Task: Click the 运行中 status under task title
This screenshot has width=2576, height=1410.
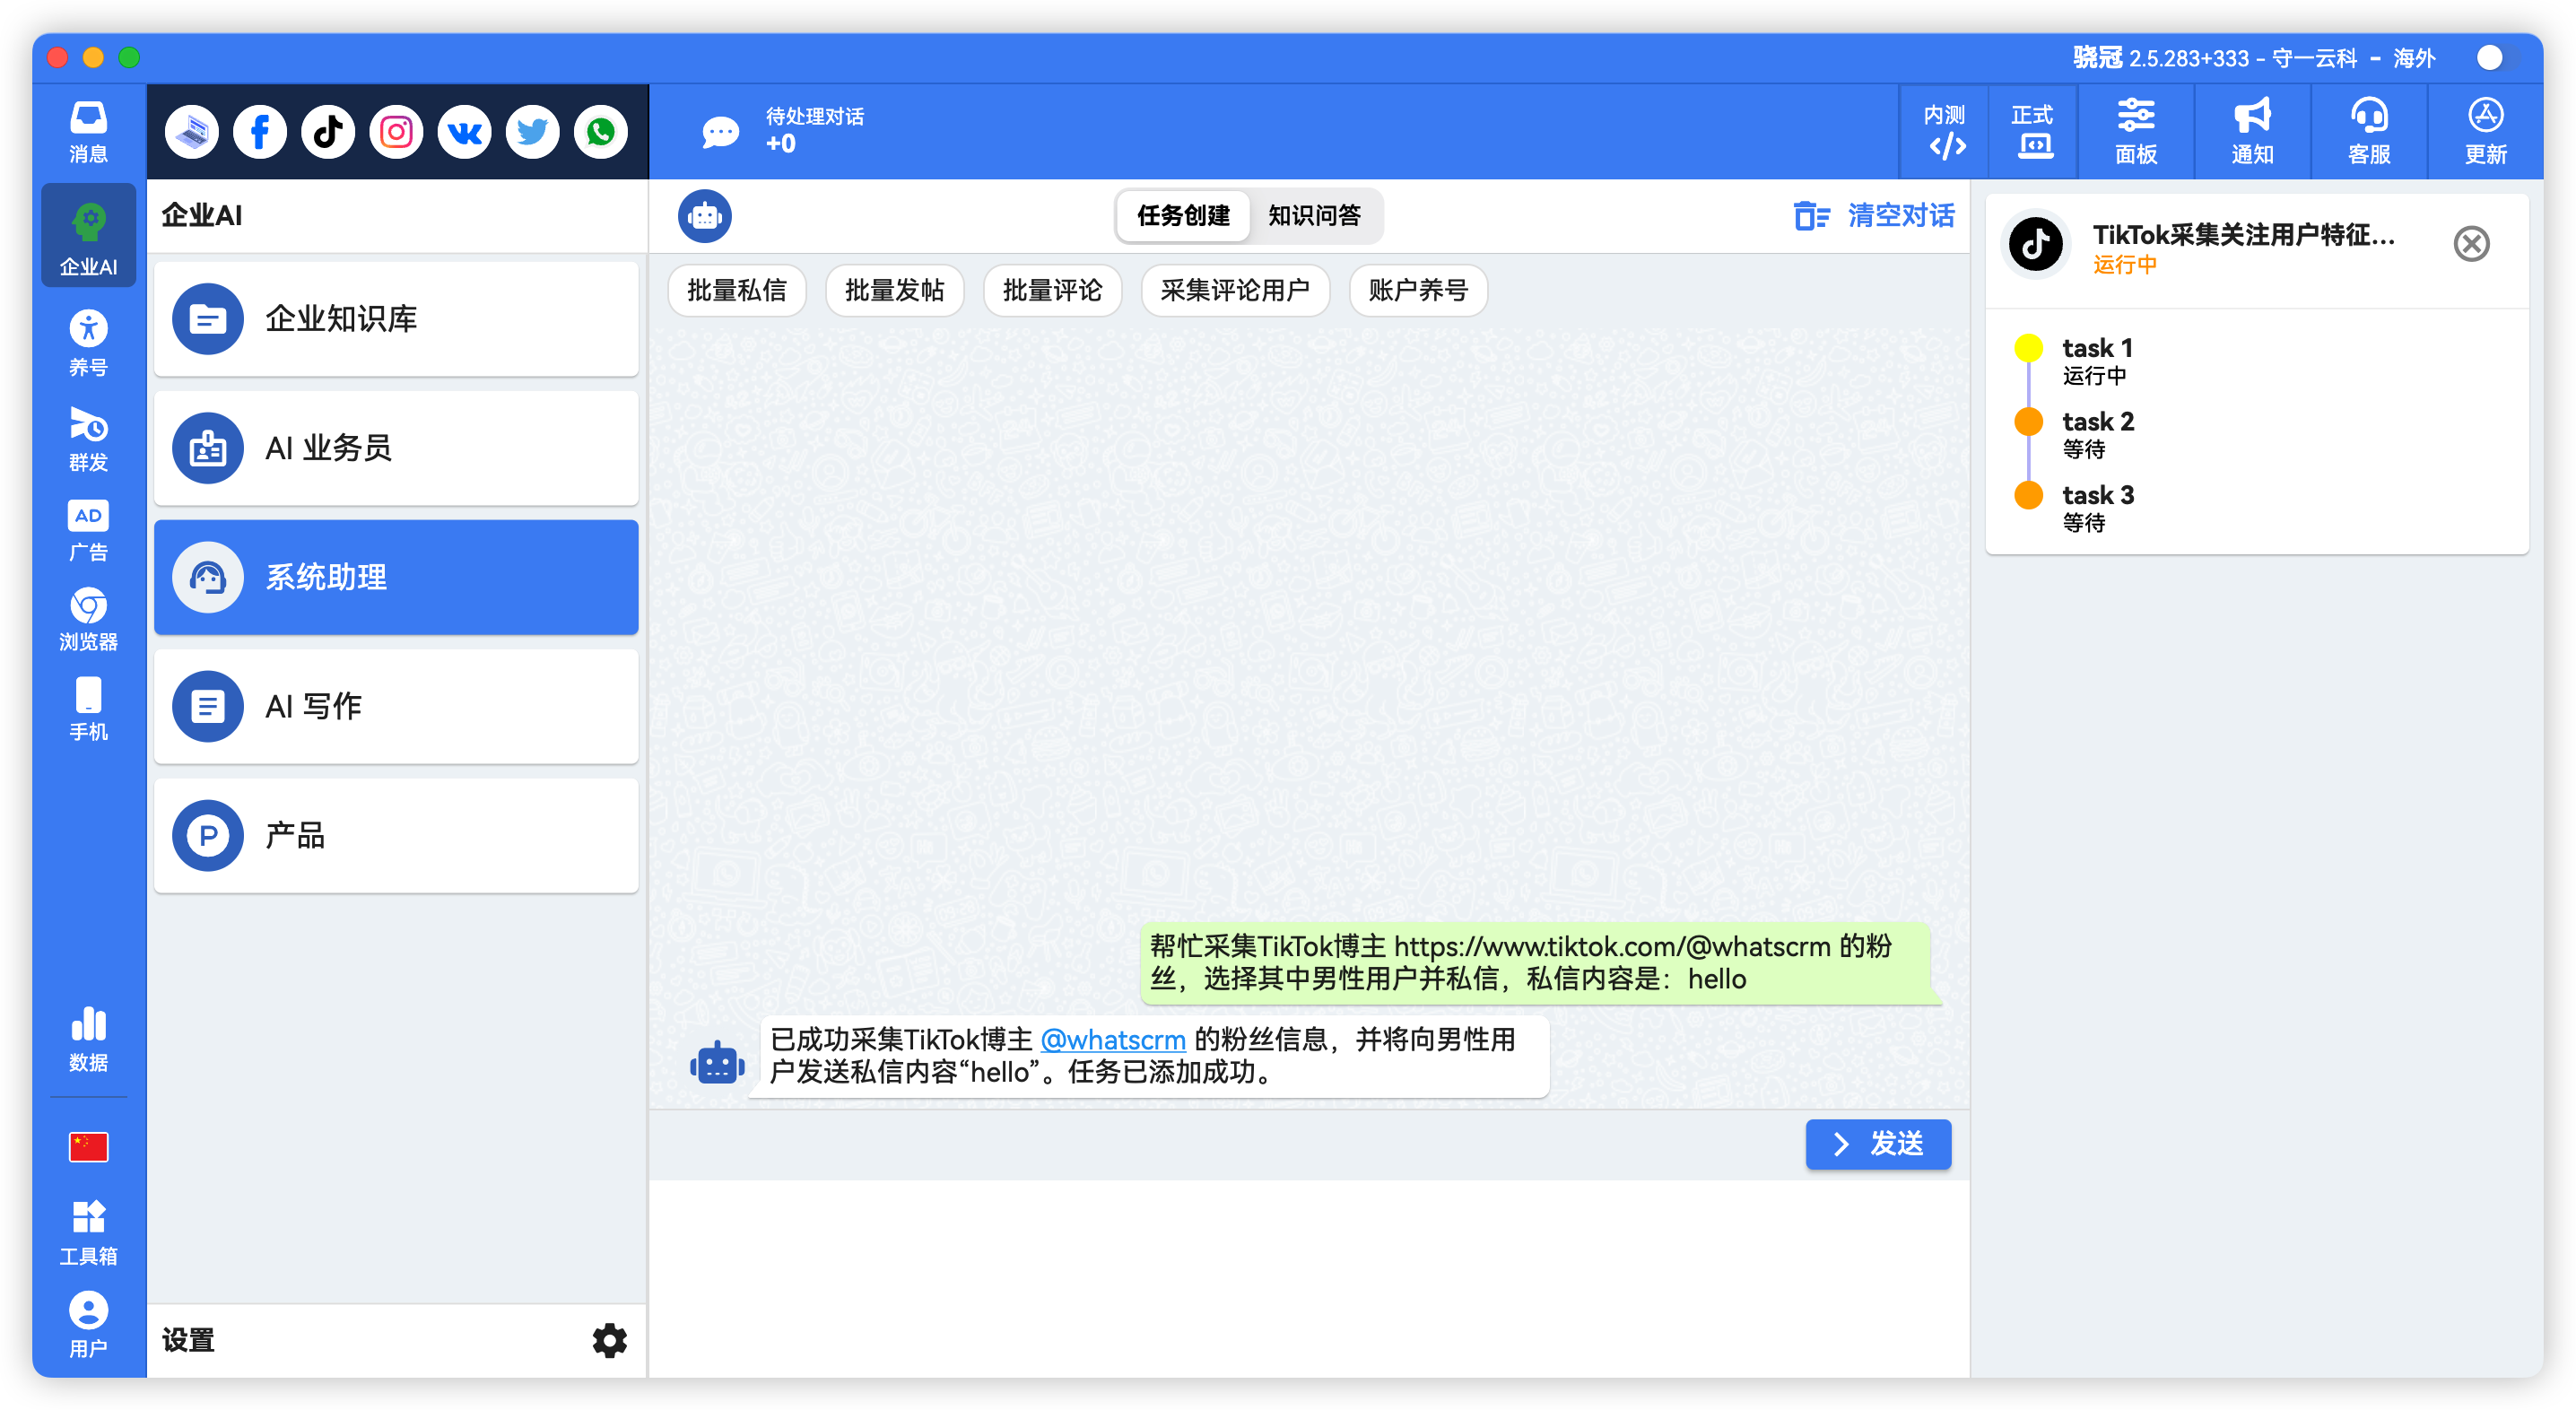Action: [2125, 265]
